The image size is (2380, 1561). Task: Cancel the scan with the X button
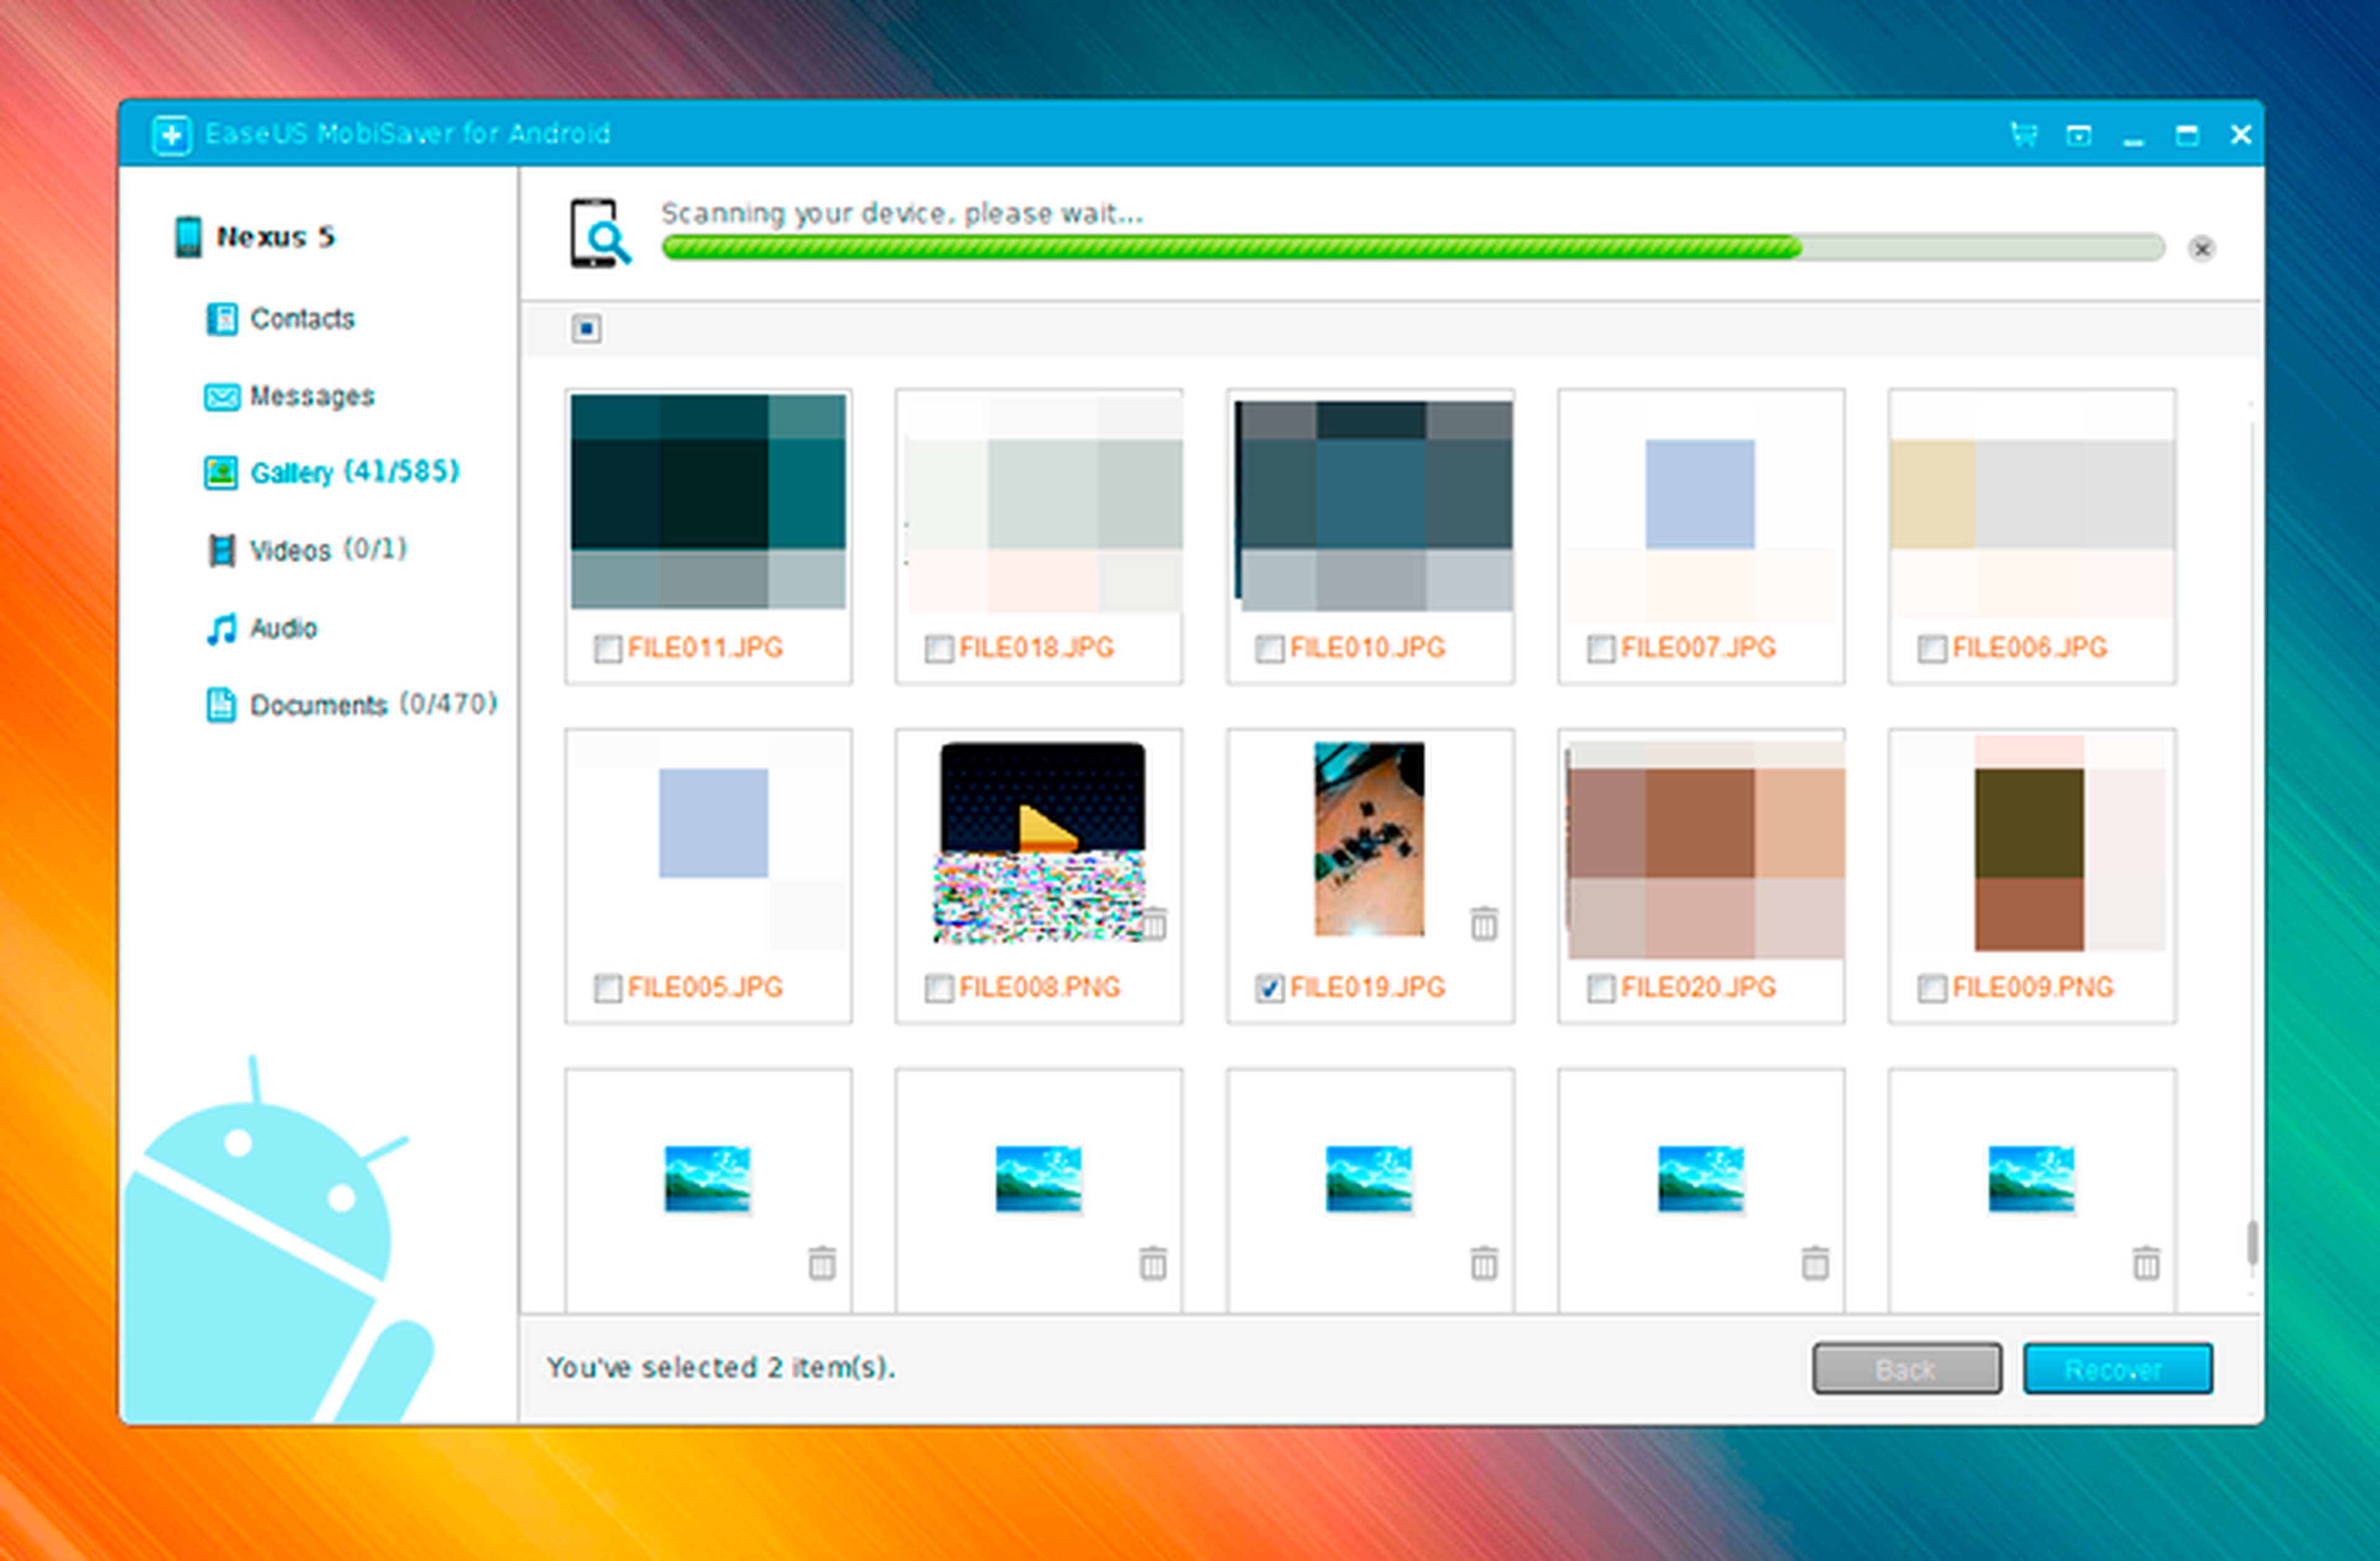tap(2201, 248)
